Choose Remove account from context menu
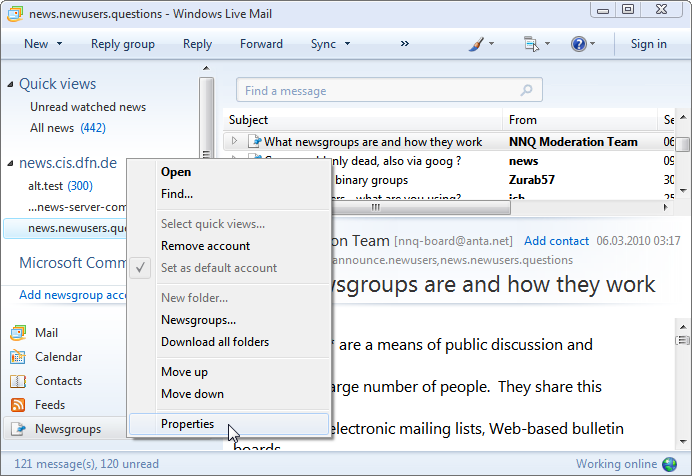 205,246
